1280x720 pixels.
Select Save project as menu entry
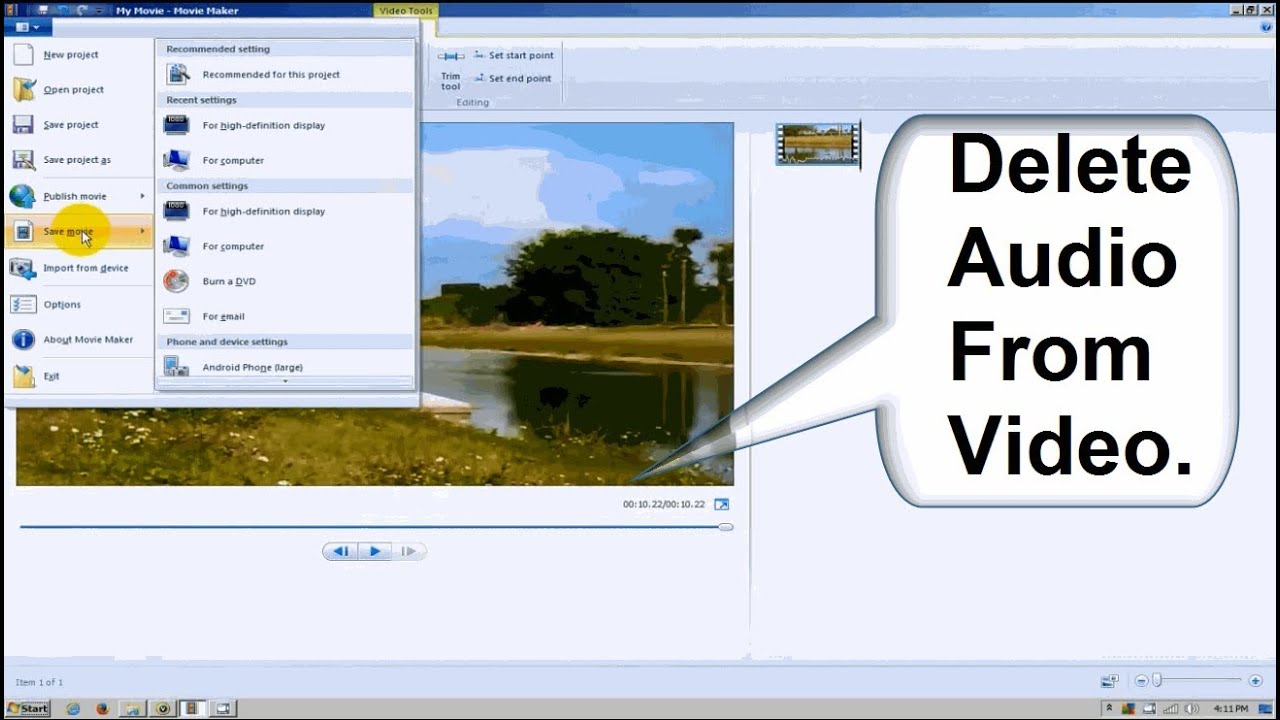(x=77, y=160)
